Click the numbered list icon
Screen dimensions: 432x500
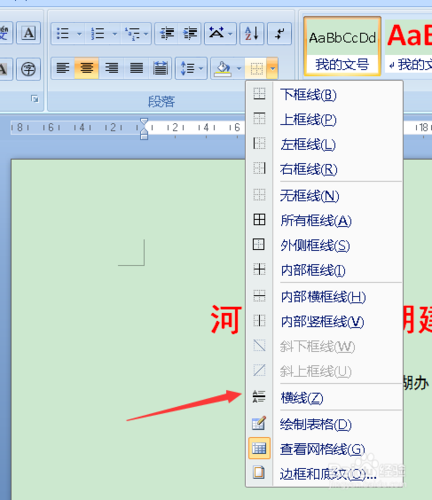(x=97, y=33)
